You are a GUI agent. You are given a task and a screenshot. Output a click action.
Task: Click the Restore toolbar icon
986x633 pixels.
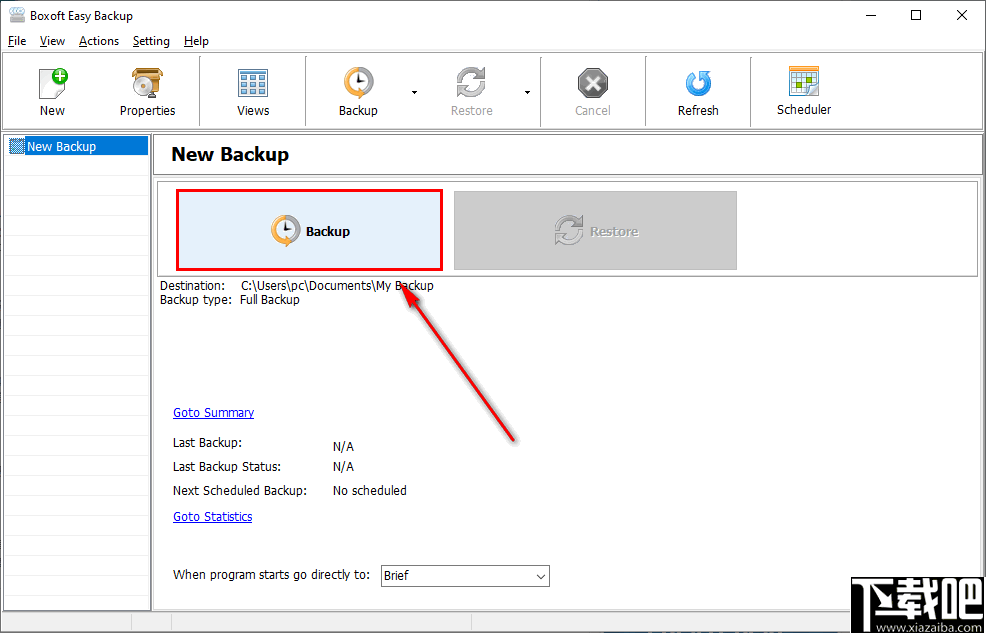pyautogui.click(x=471, y=90)
